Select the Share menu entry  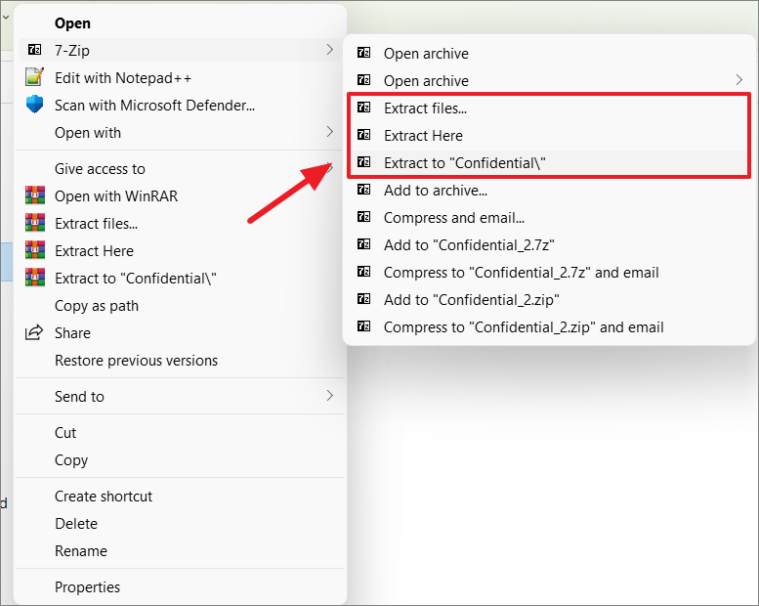pyautogui.click(x=180, y=333)
